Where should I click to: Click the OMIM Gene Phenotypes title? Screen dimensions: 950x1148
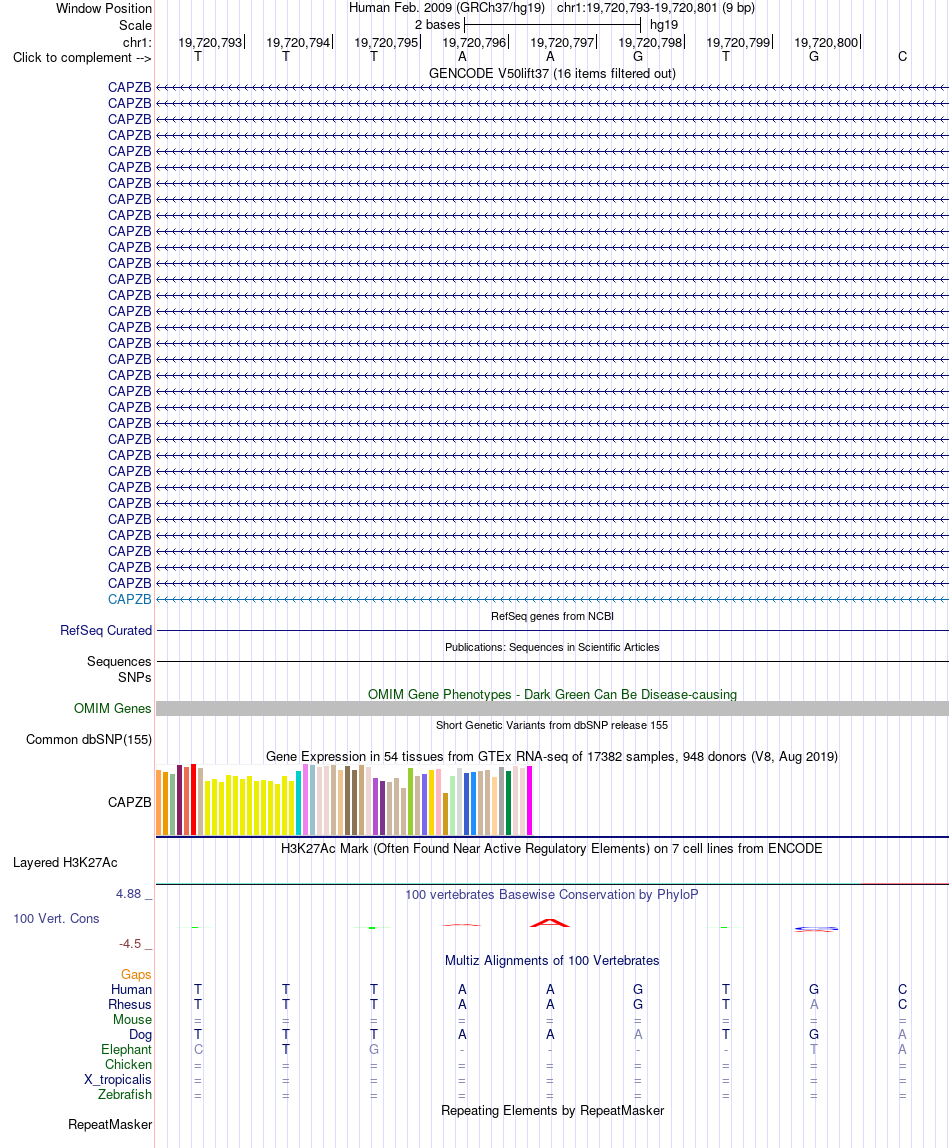[x=552, y=694]
